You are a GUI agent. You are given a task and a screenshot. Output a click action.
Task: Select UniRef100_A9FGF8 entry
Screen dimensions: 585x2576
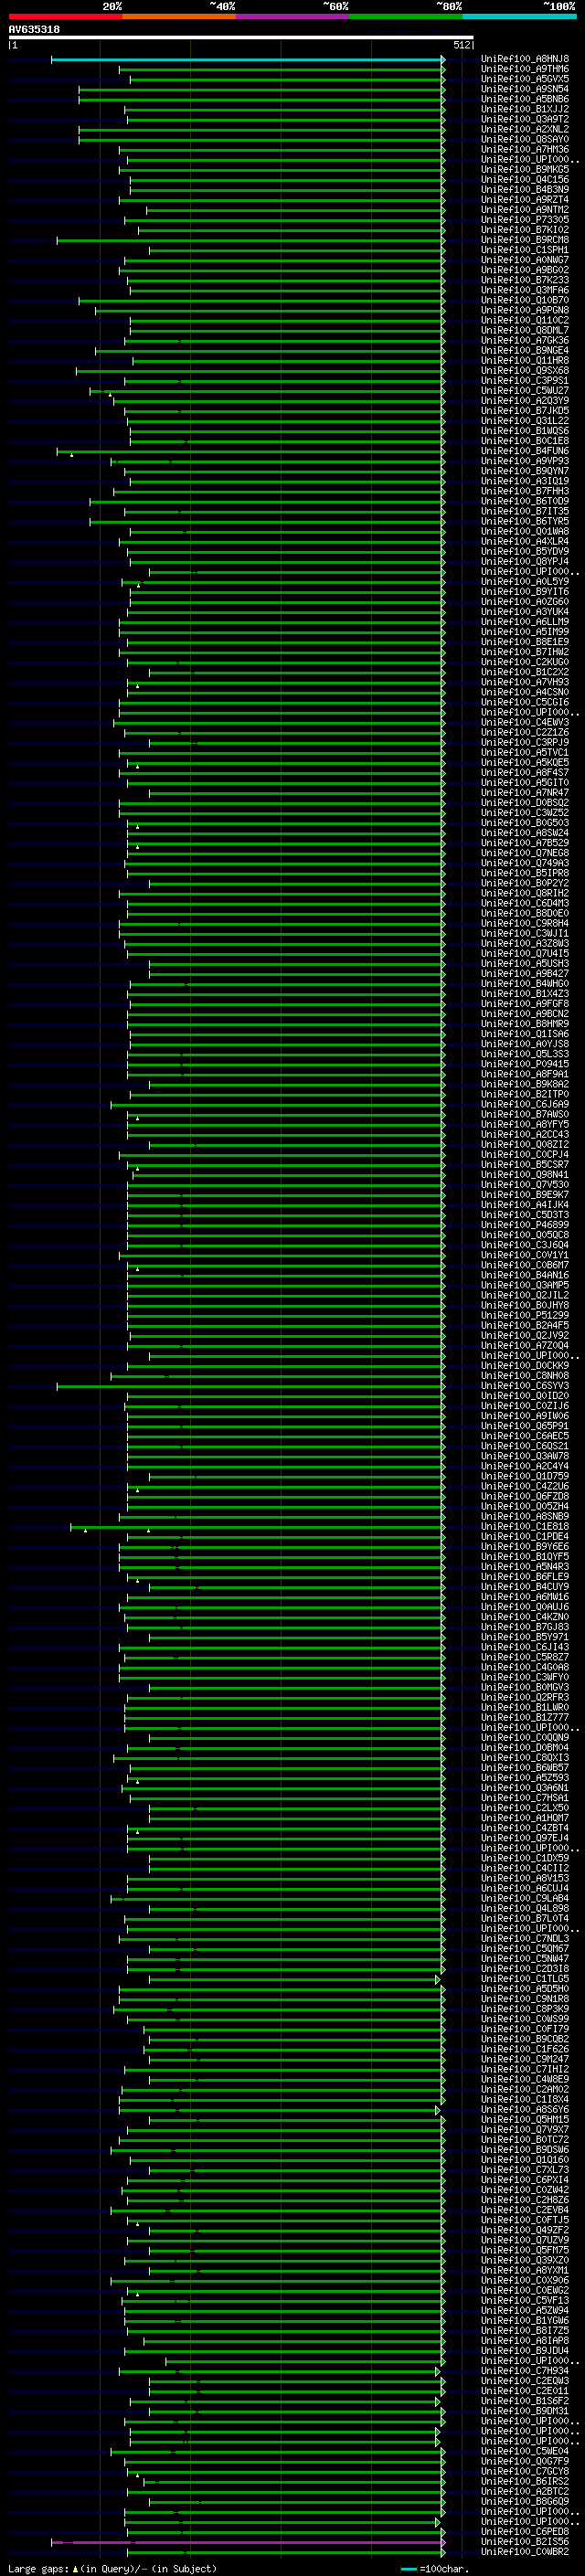click(x=525, y=1004)
